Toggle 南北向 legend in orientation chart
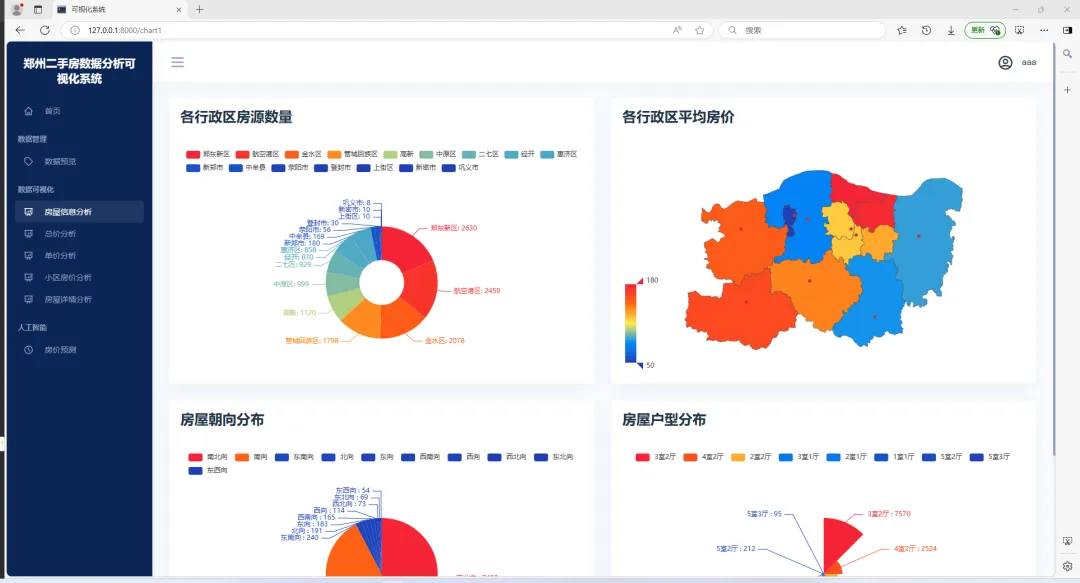The height and width of the screenshot is (583, 1080). tap(208, 457)
